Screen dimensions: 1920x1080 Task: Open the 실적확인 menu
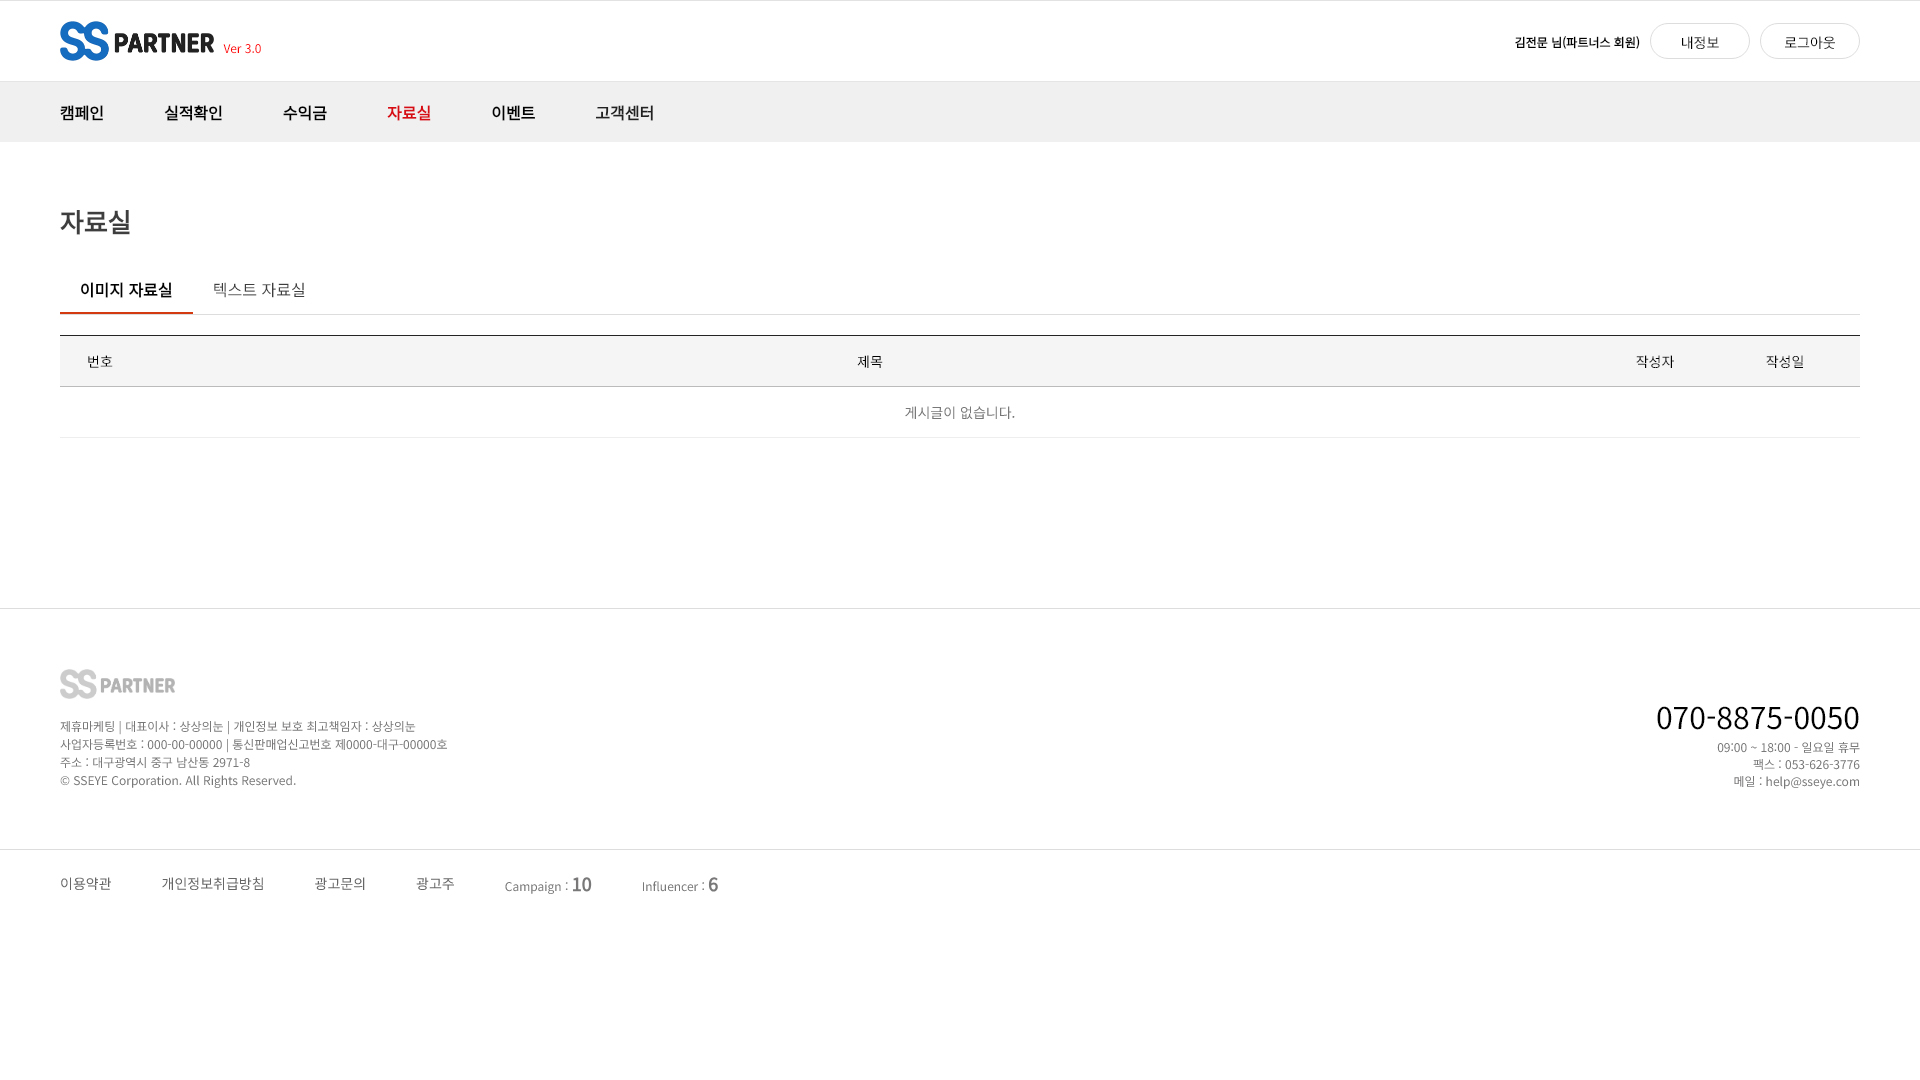(x=193, y=112)
